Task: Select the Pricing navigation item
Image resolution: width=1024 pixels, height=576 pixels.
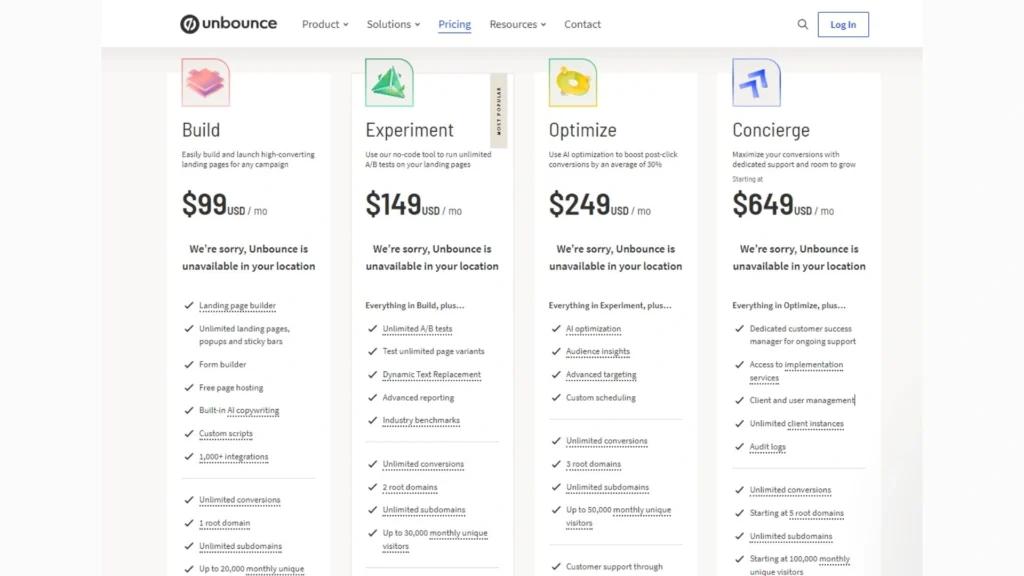Action: coord(454,24)
